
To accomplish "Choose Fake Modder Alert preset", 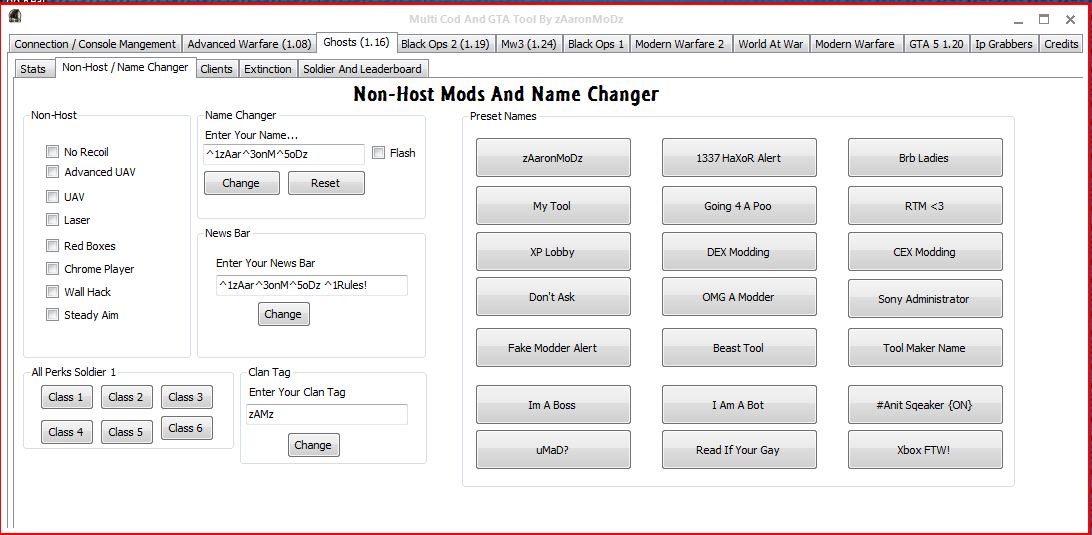I will pos(553,348).
